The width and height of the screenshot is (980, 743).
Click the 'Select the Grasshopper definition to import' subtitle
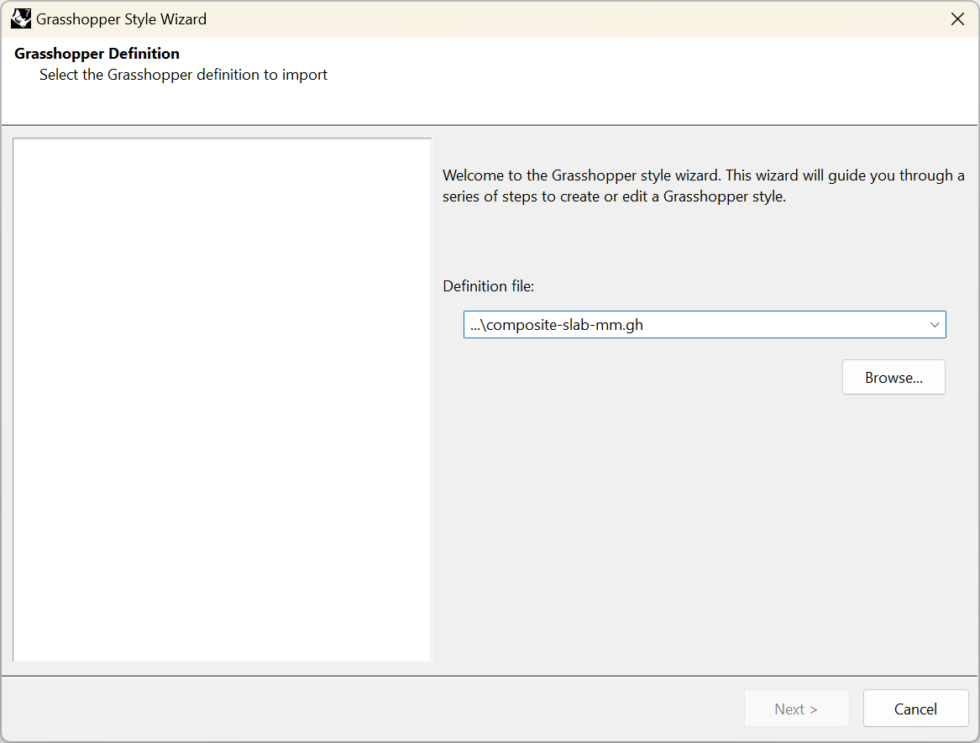coord(183,75)
